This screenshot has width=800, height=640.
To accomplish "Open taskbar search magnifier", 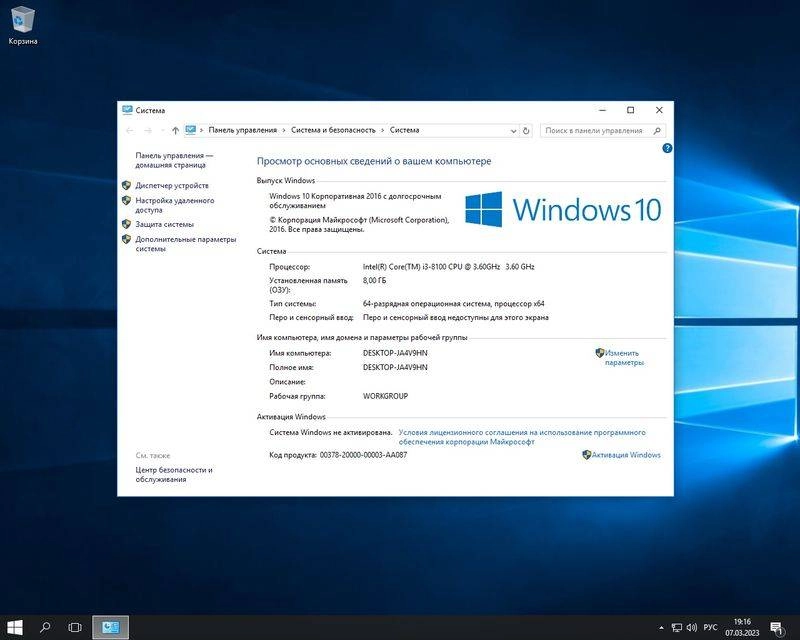I will [x=45, y=627].
